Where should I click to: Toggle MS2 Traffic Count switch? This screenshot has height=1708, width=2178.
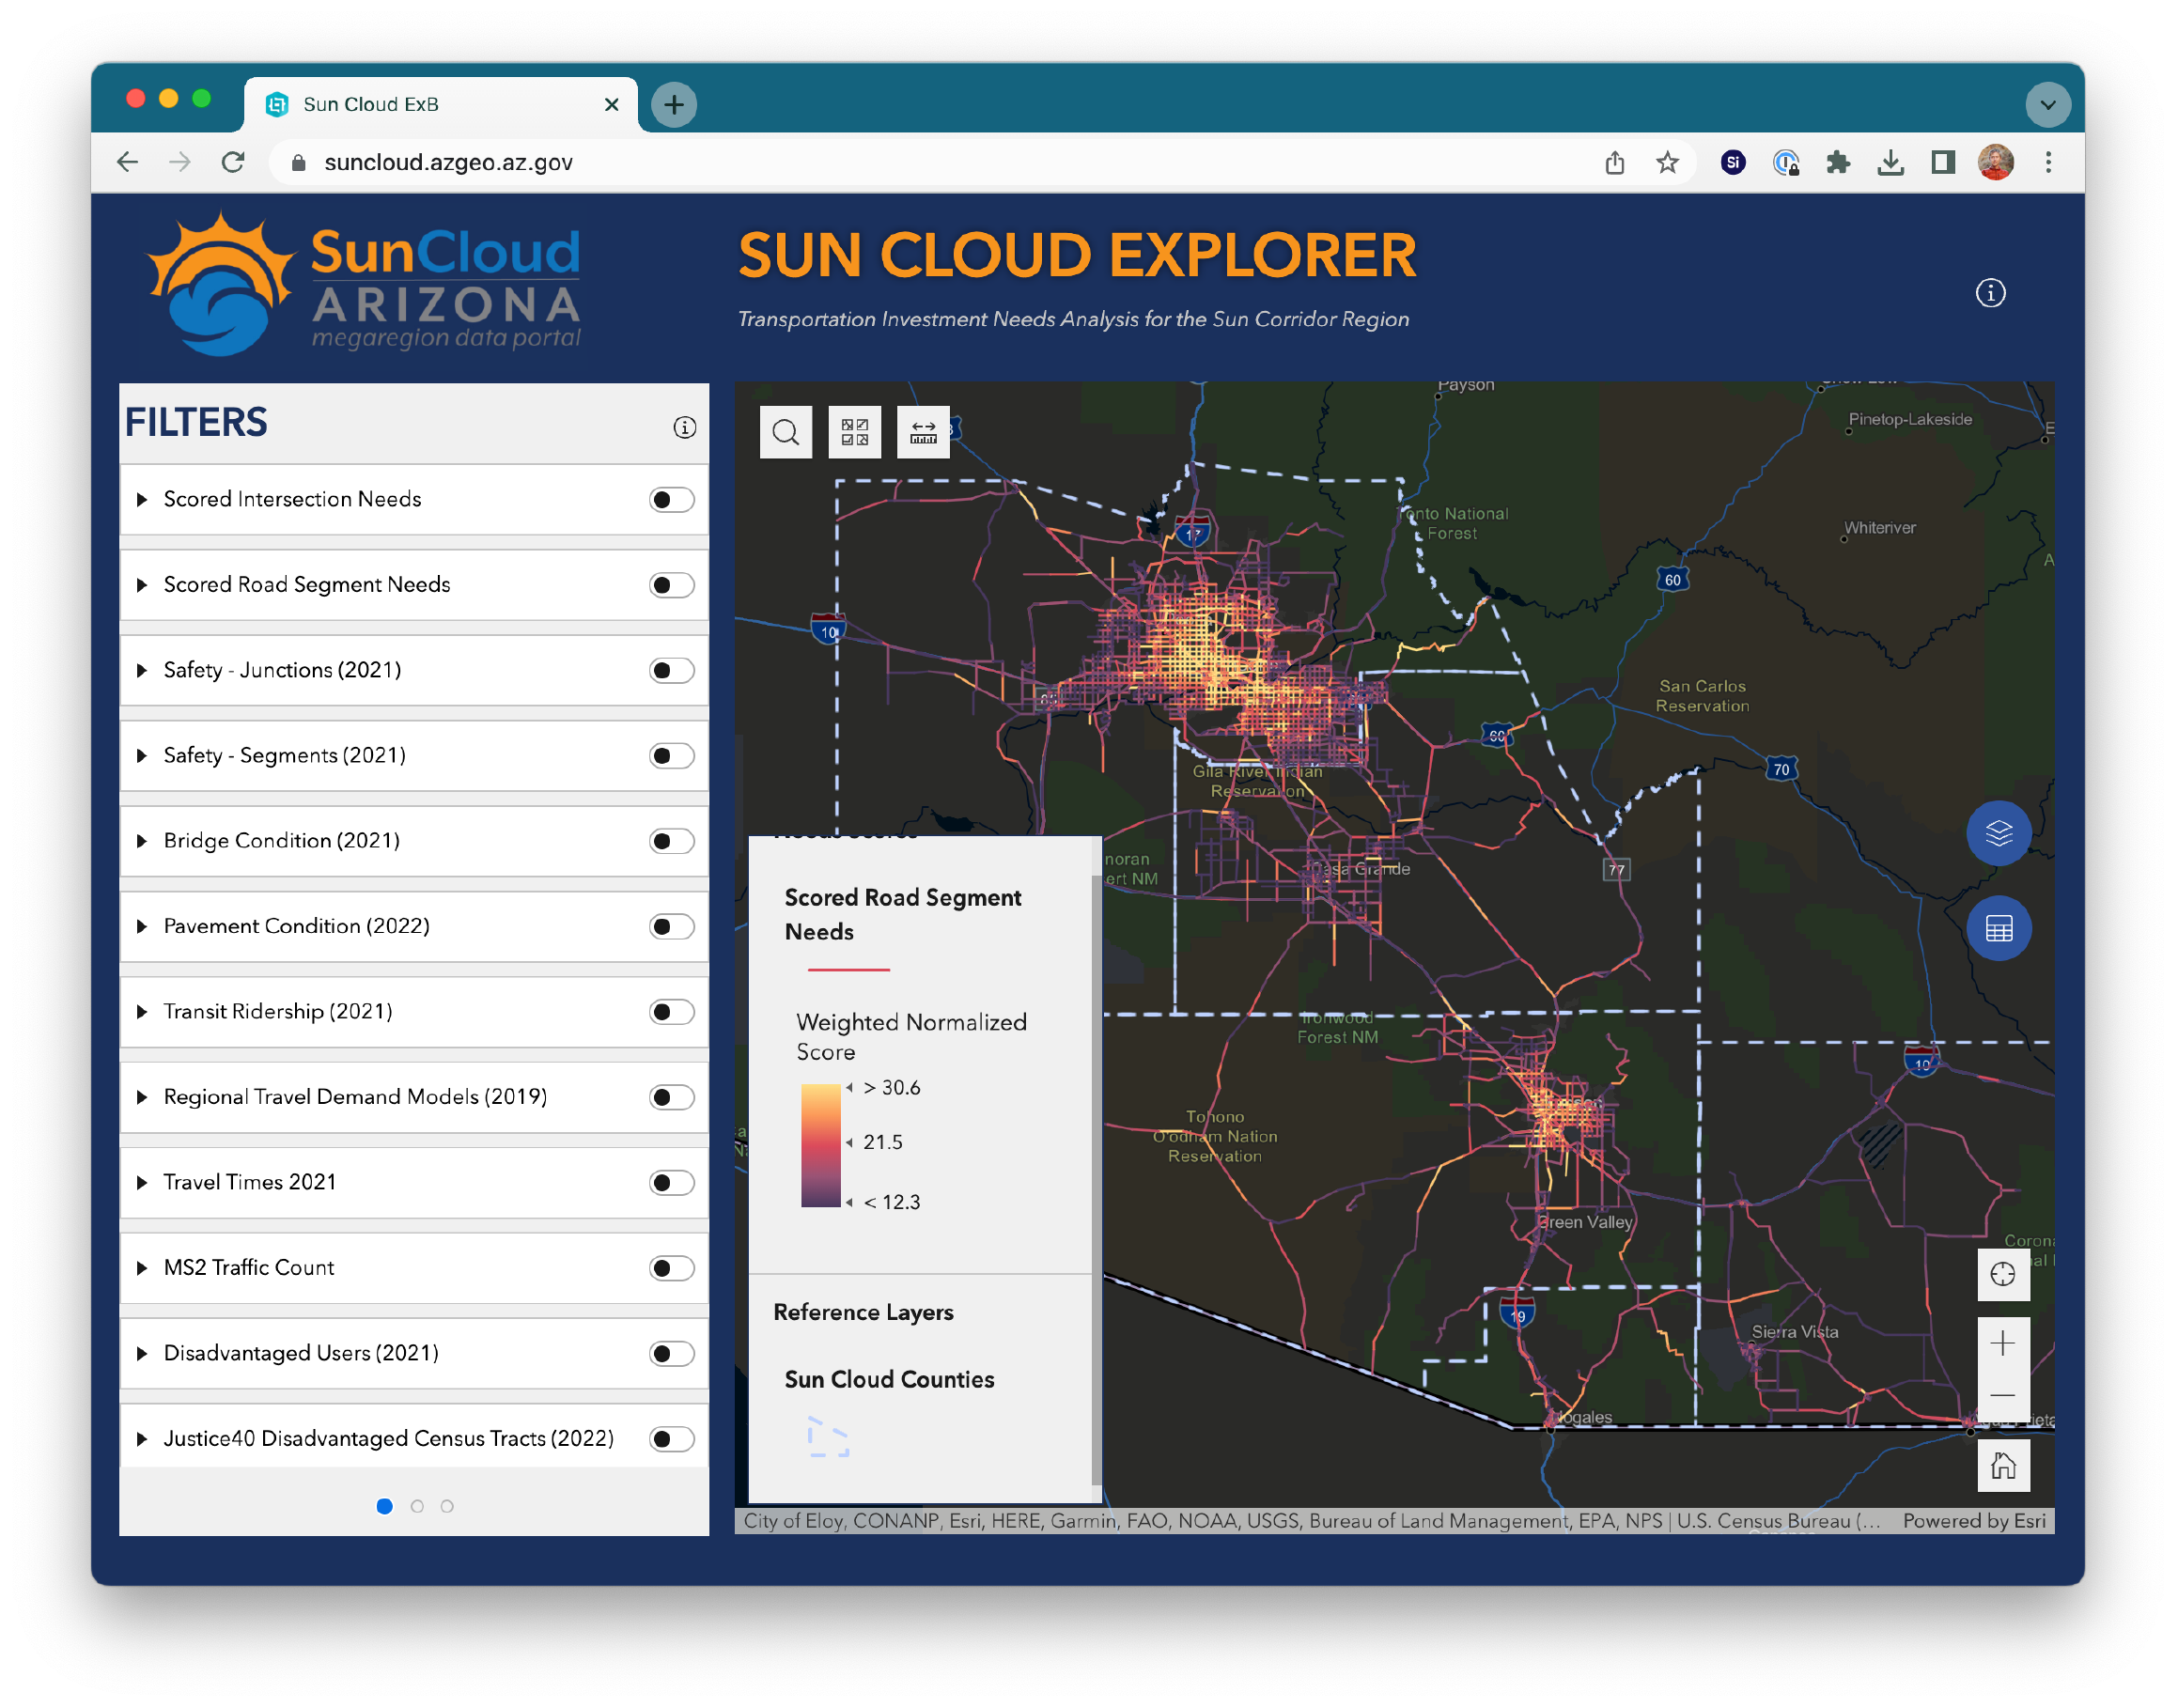point(671,1269)
